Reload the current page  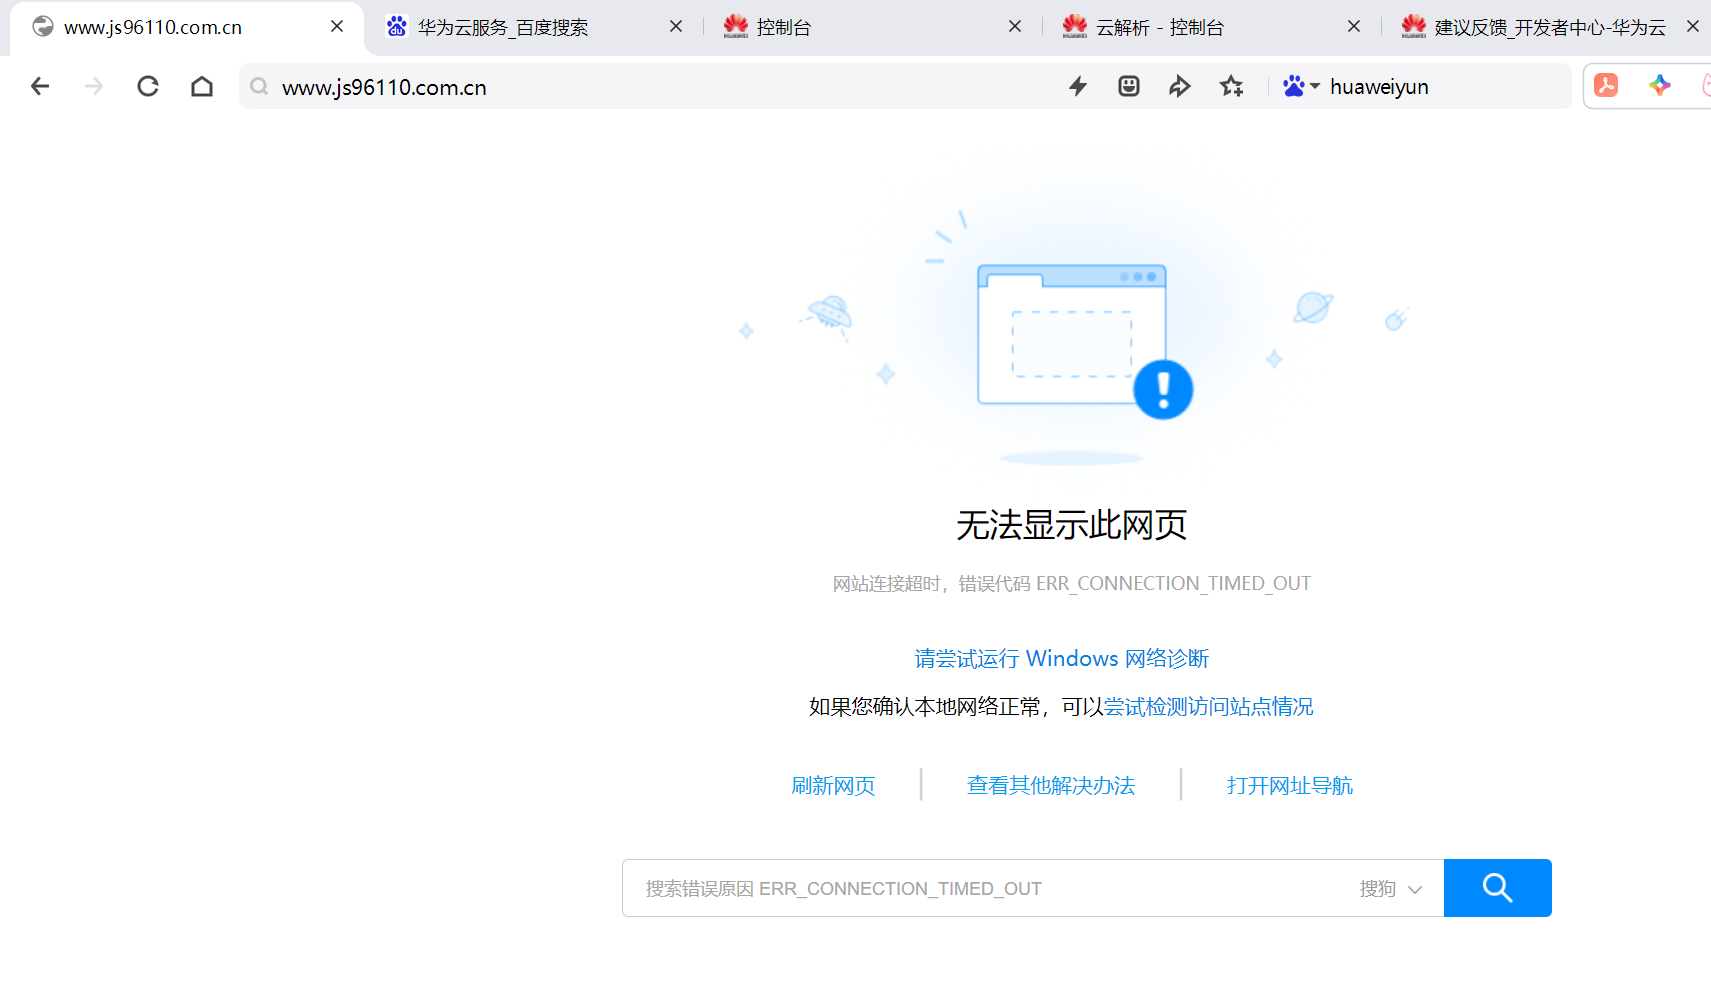147,86
